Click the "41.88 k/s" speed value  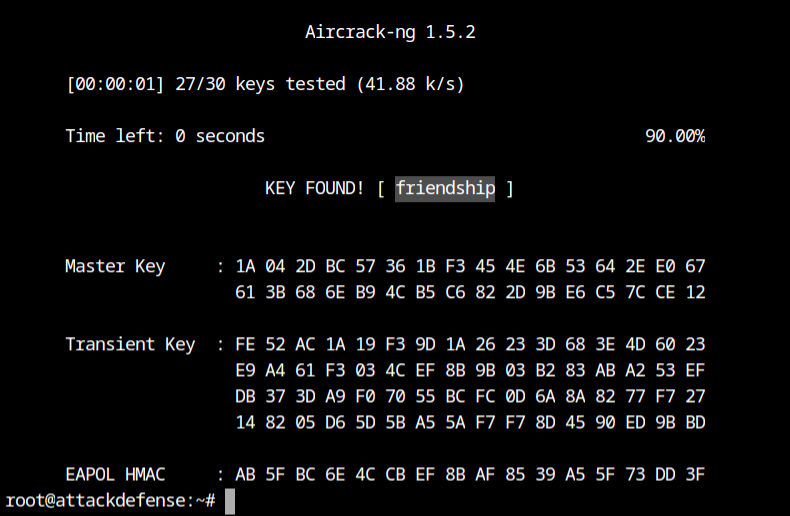410,84
